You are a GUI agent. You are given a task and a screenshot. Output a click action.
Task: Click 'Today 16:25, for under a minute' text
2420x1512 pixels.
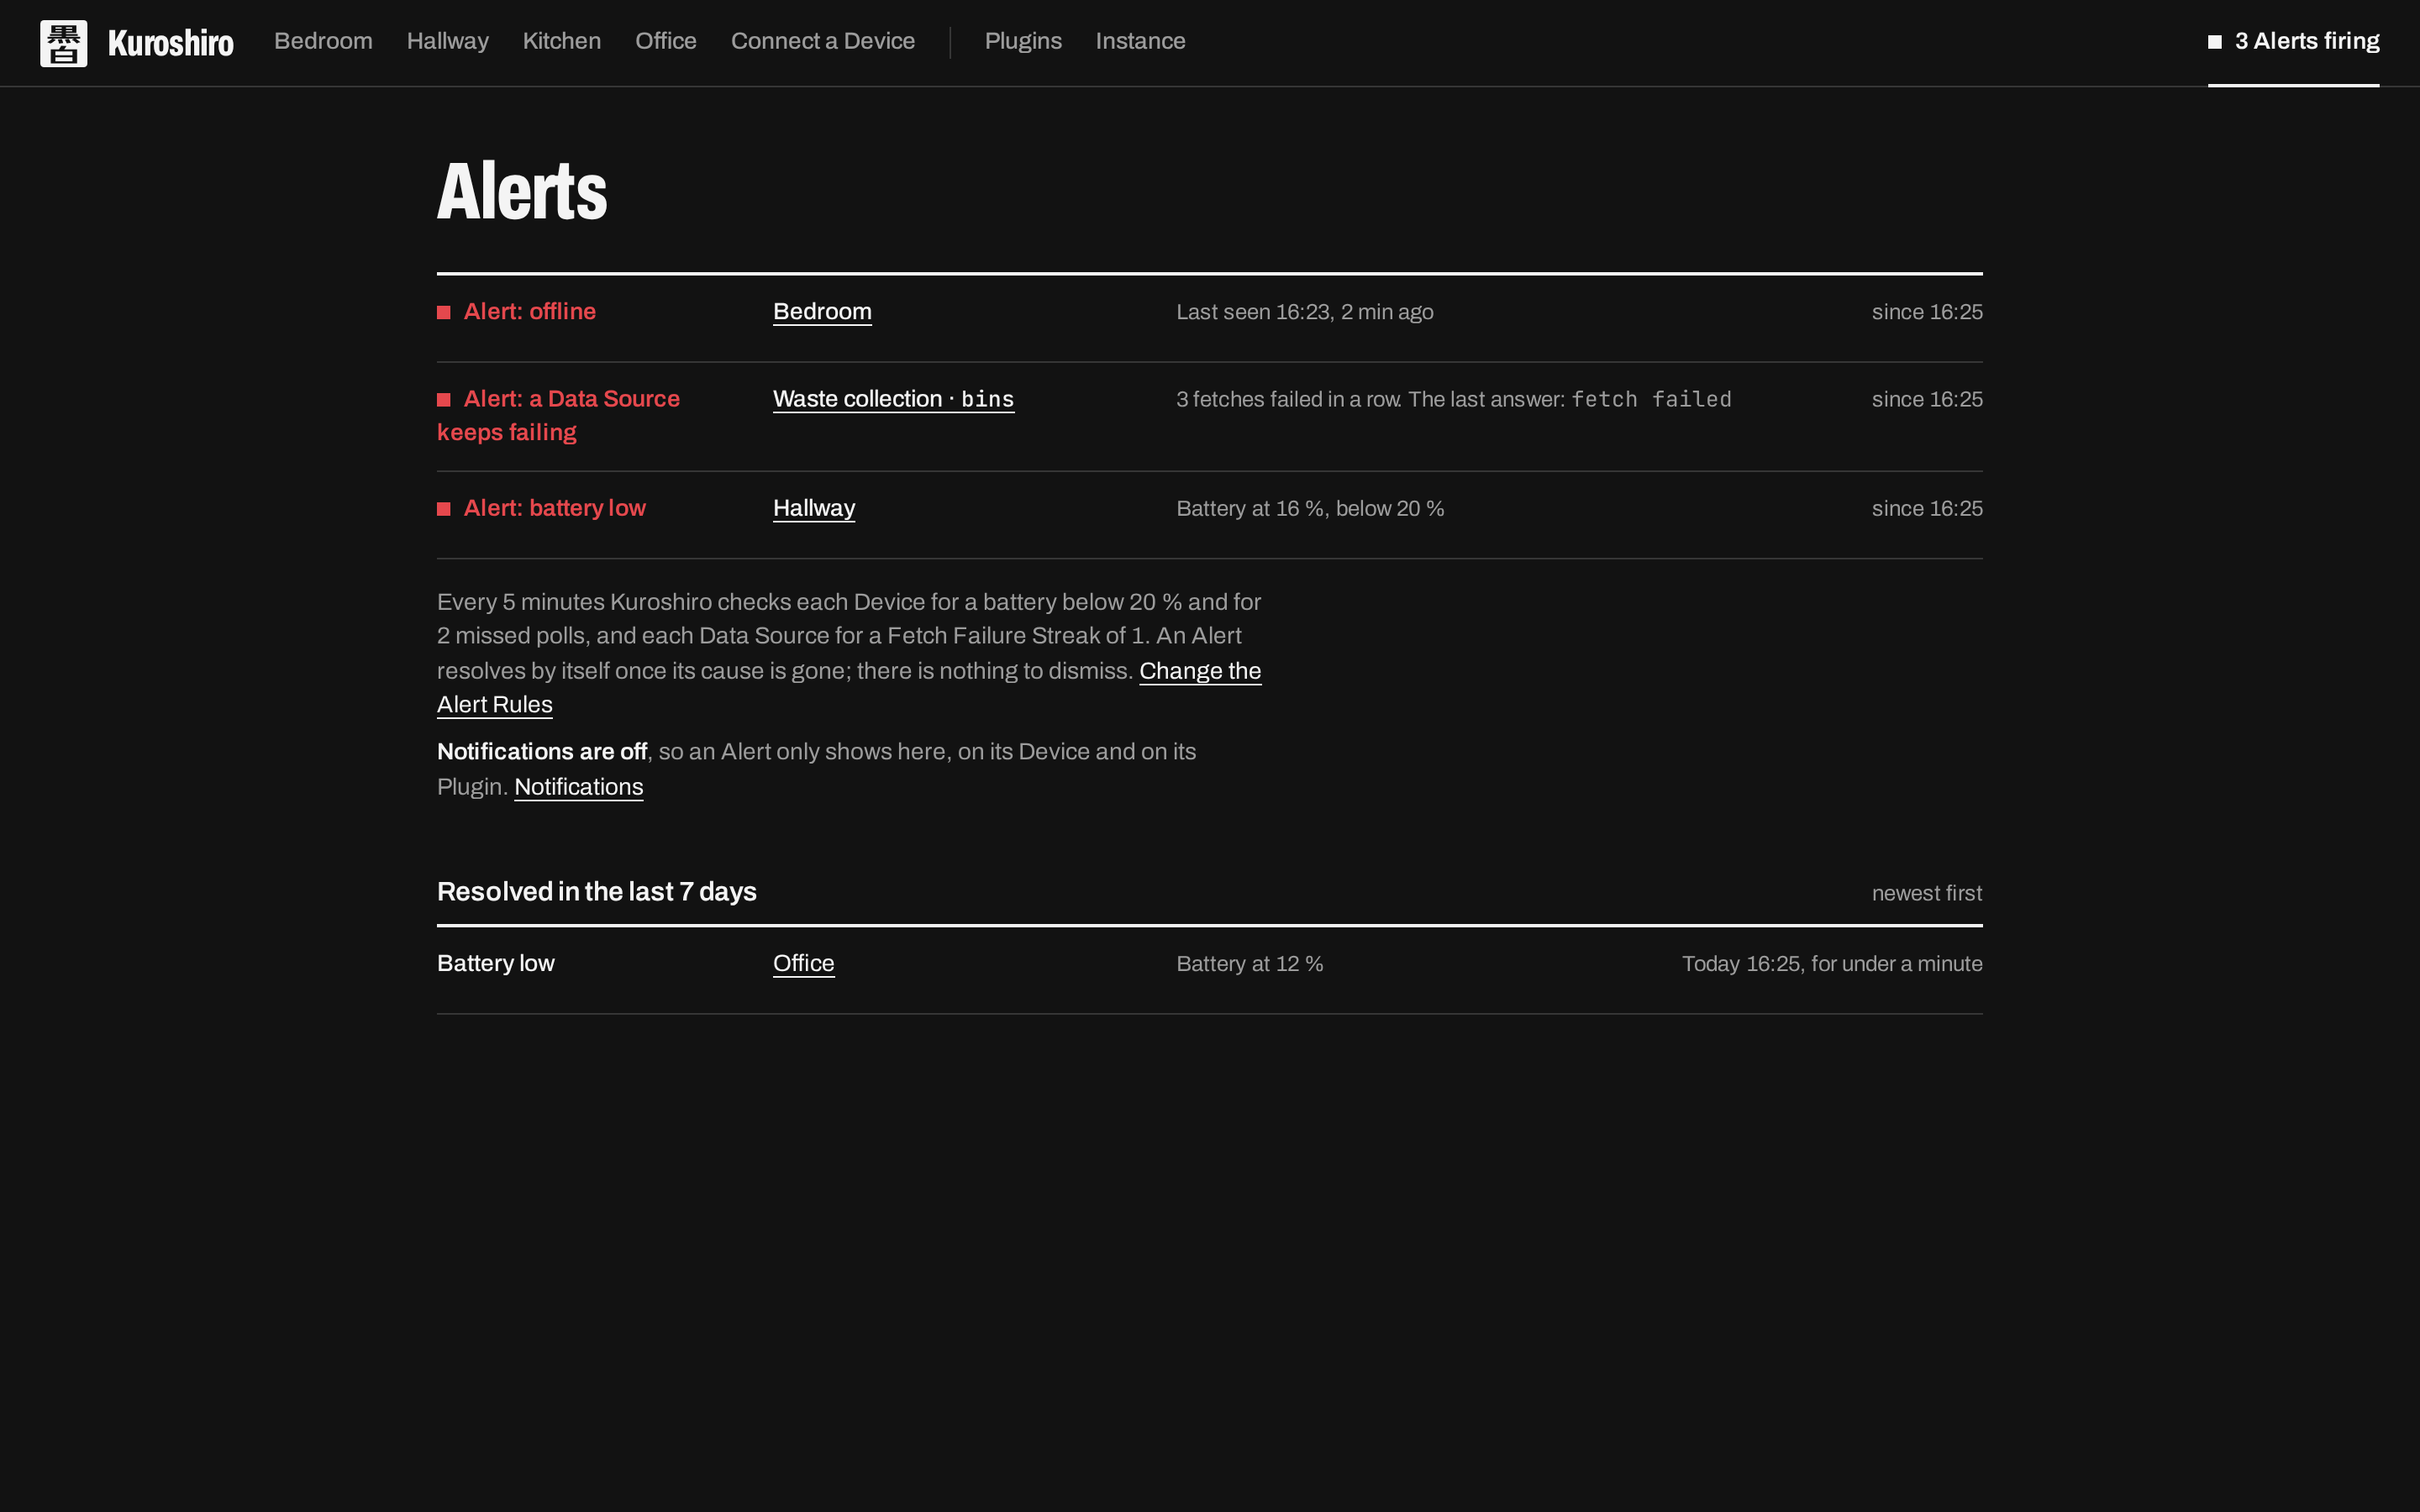(1832, 964)
